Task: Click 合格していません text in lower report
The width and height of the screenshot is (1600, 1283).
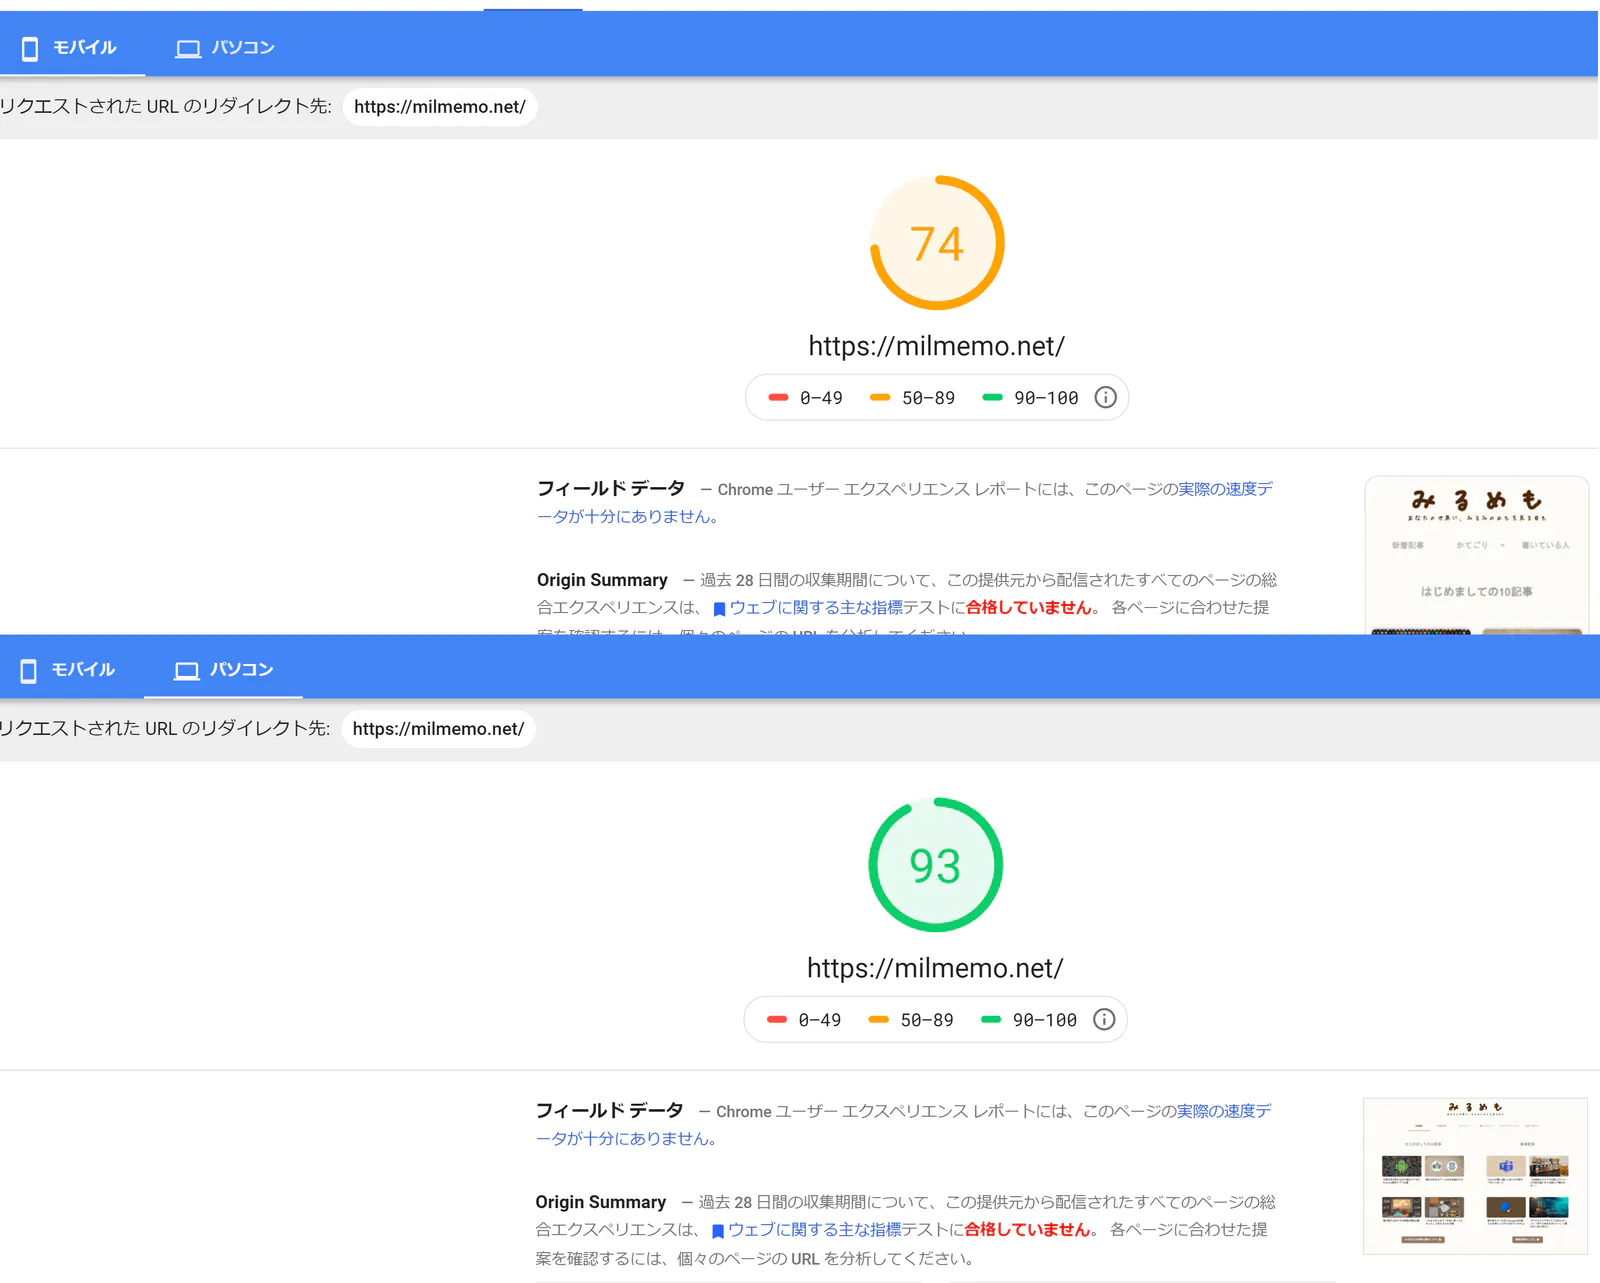Action: (1028, 1230)
